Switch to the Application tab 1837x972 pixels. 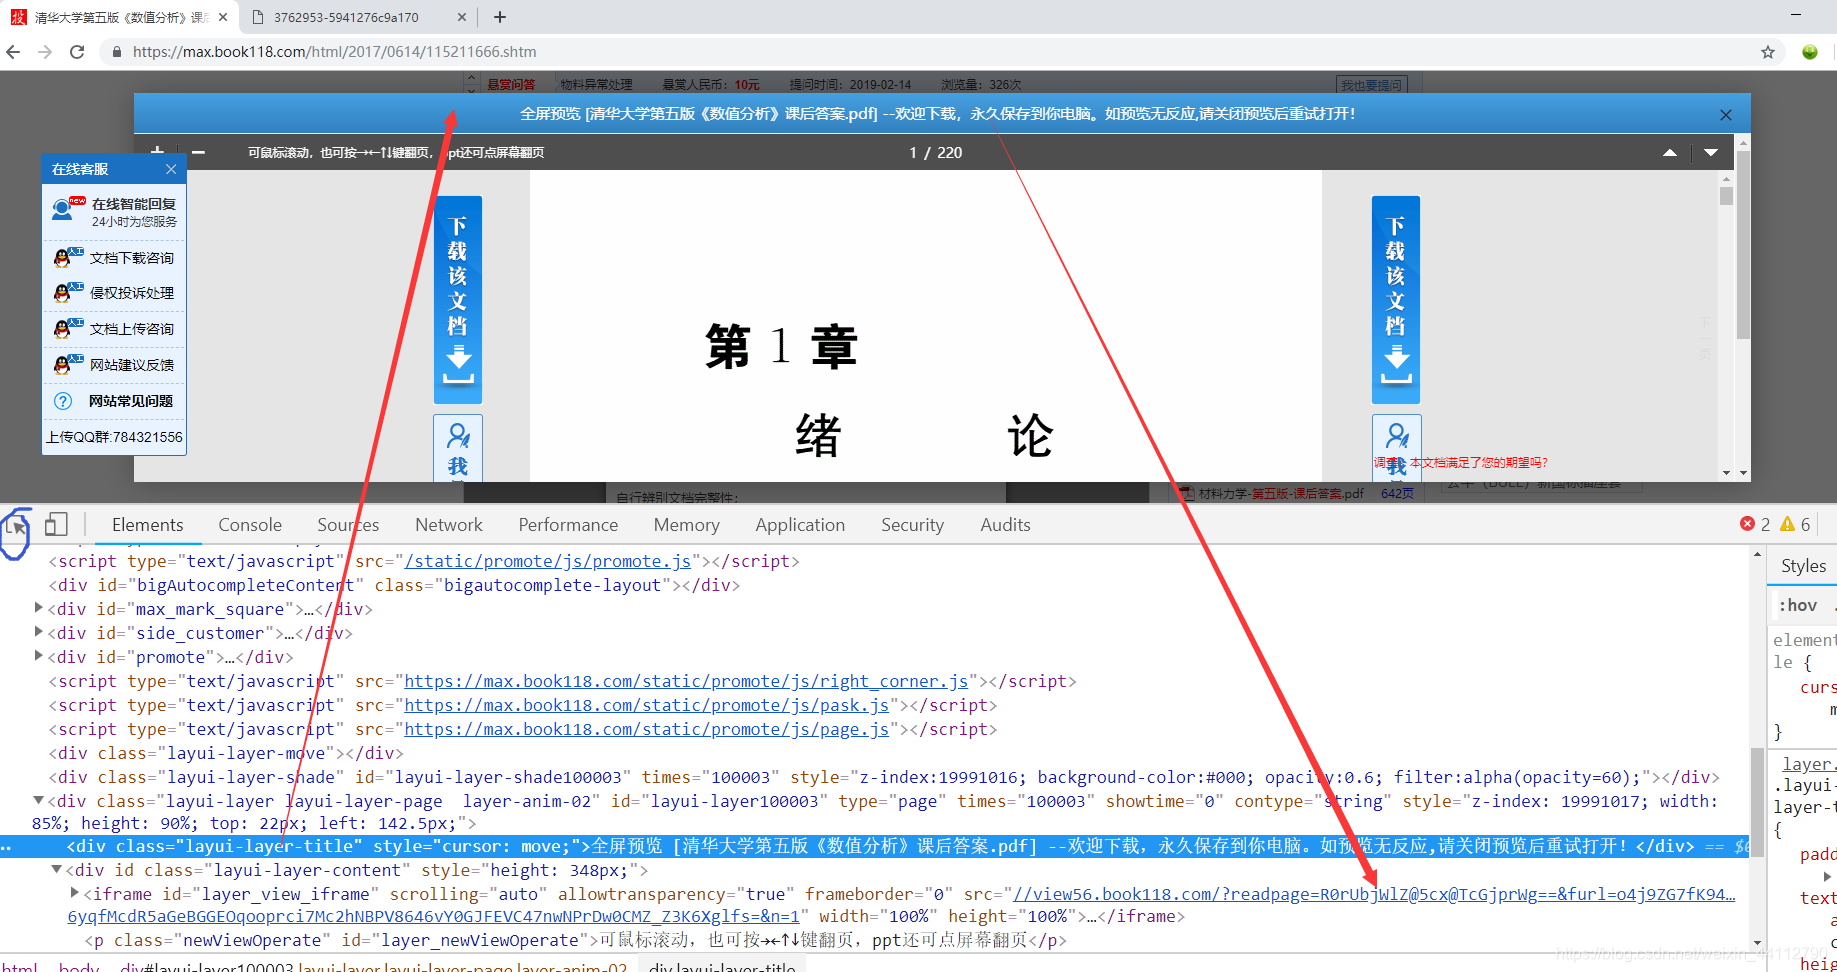(x=800, y=525)
